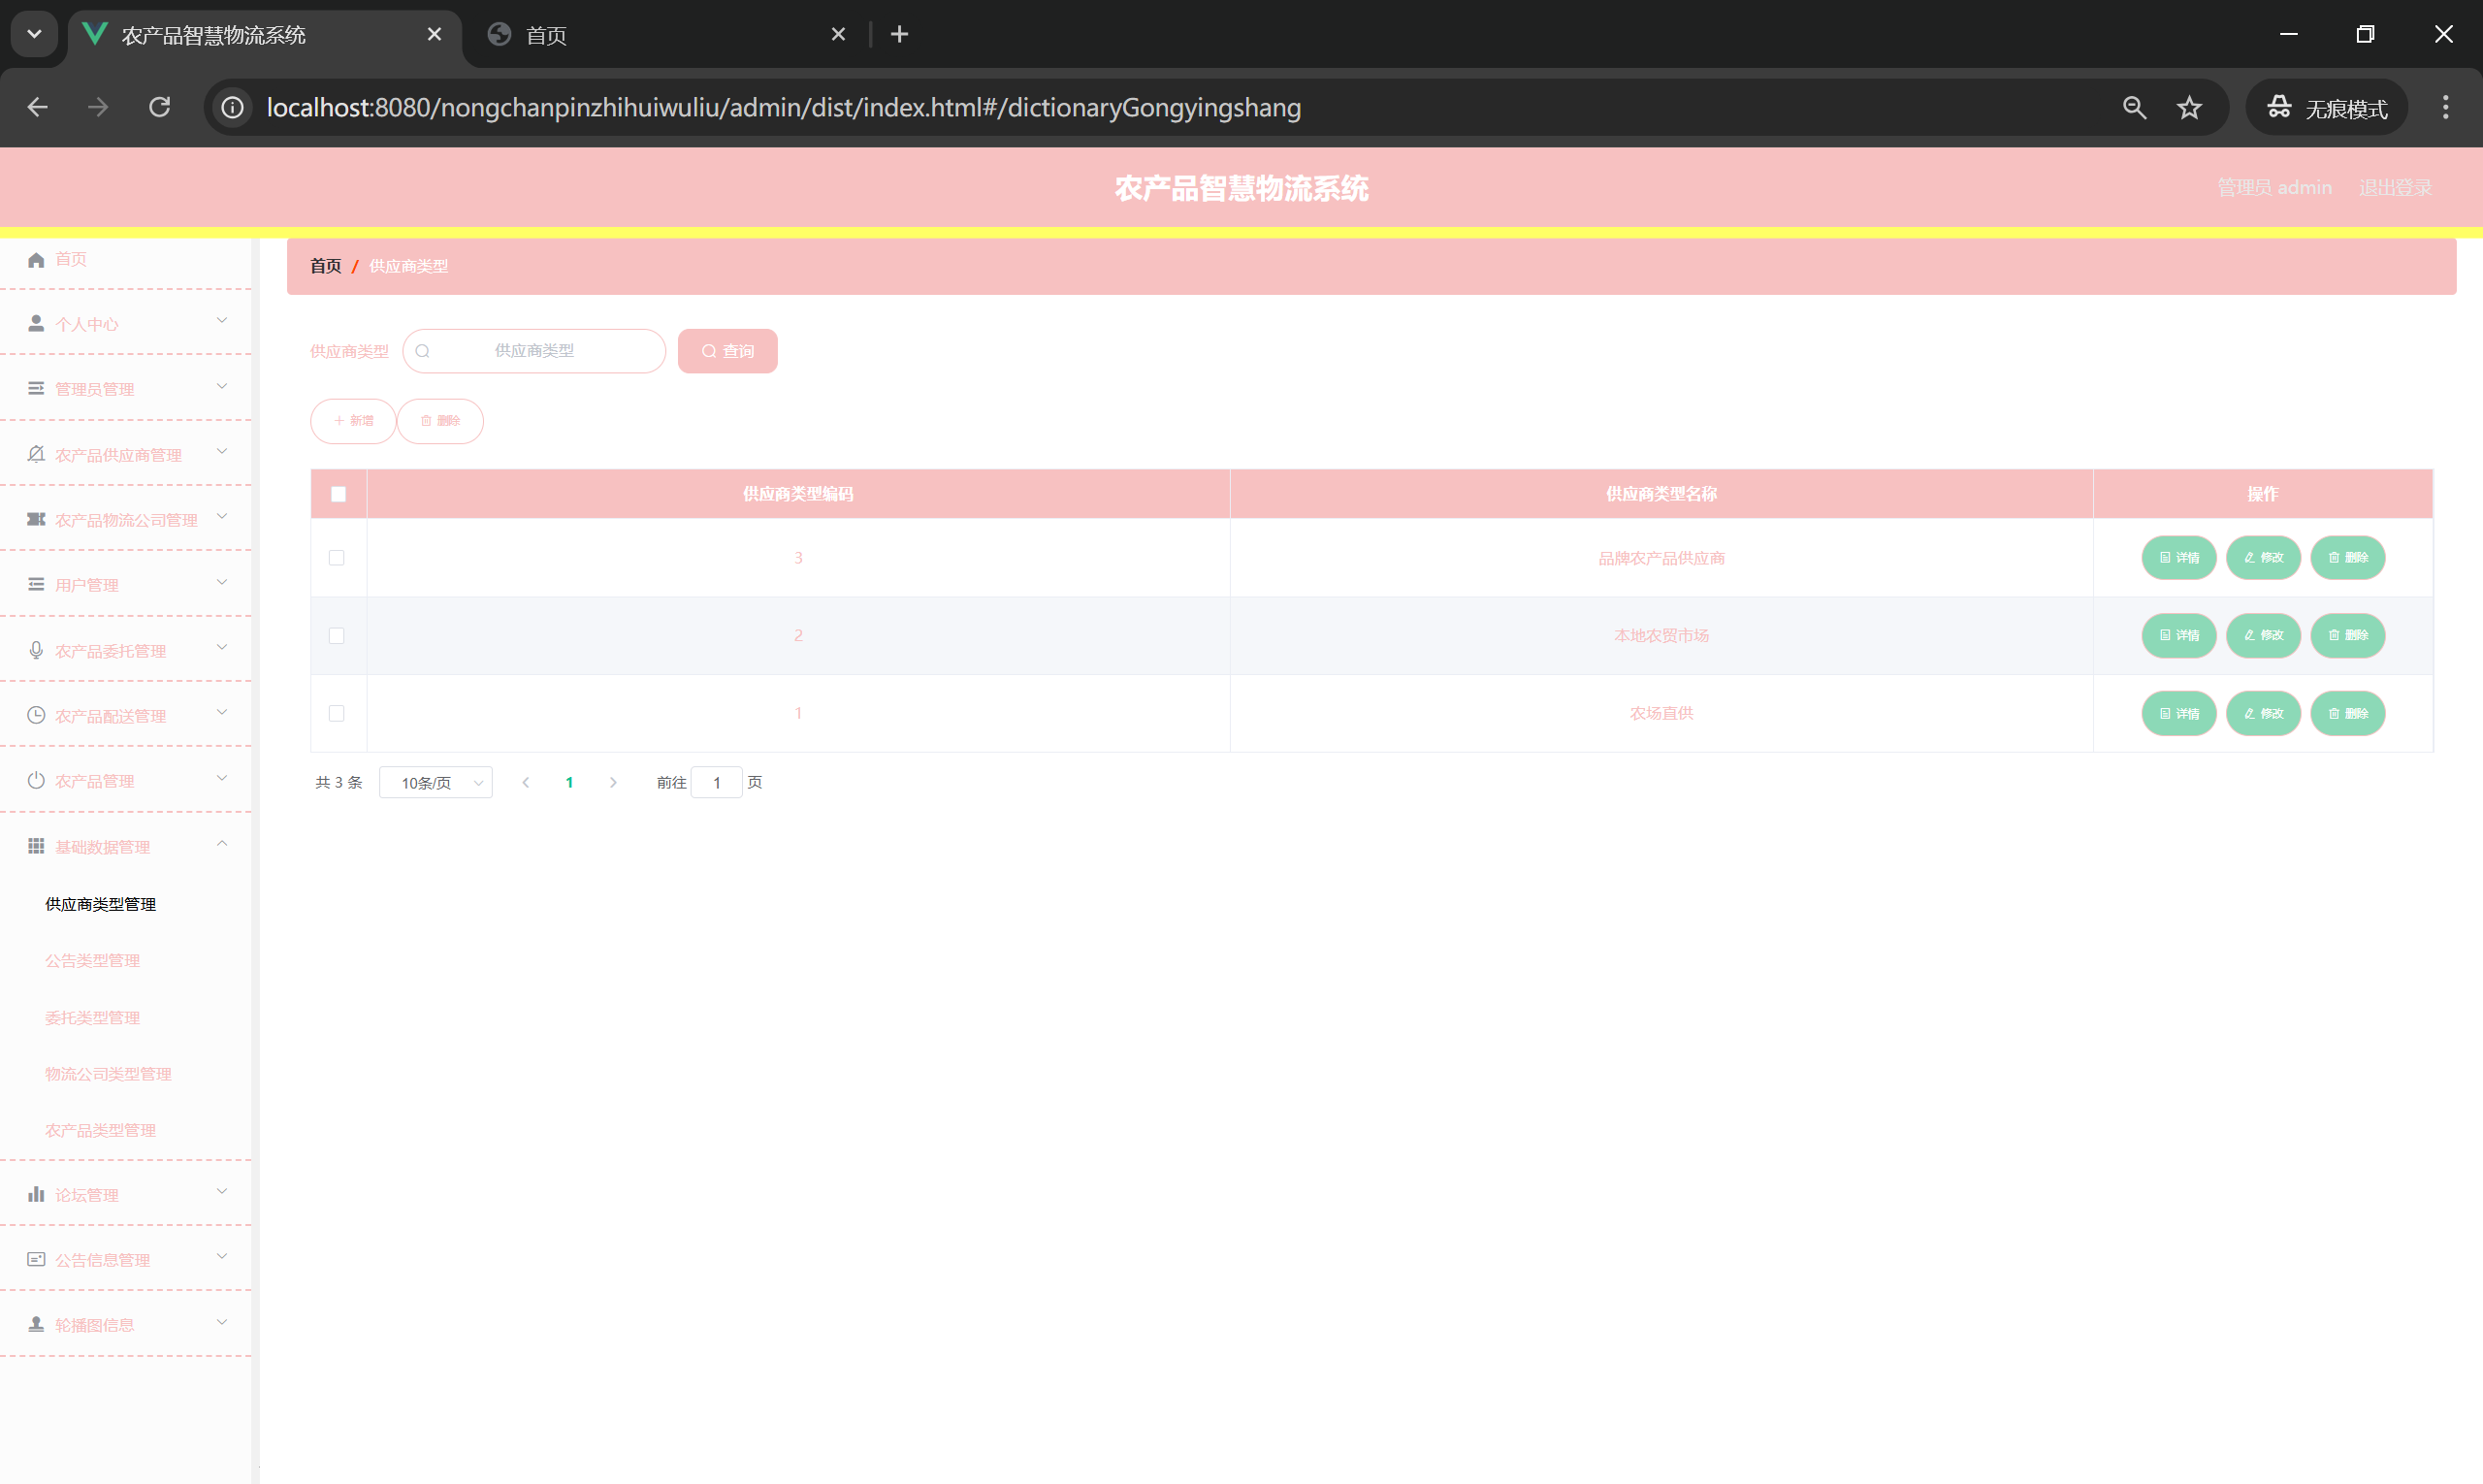Open the 10条/页 page size dropdown
2483x1484 pixels.
pos(436,783)
